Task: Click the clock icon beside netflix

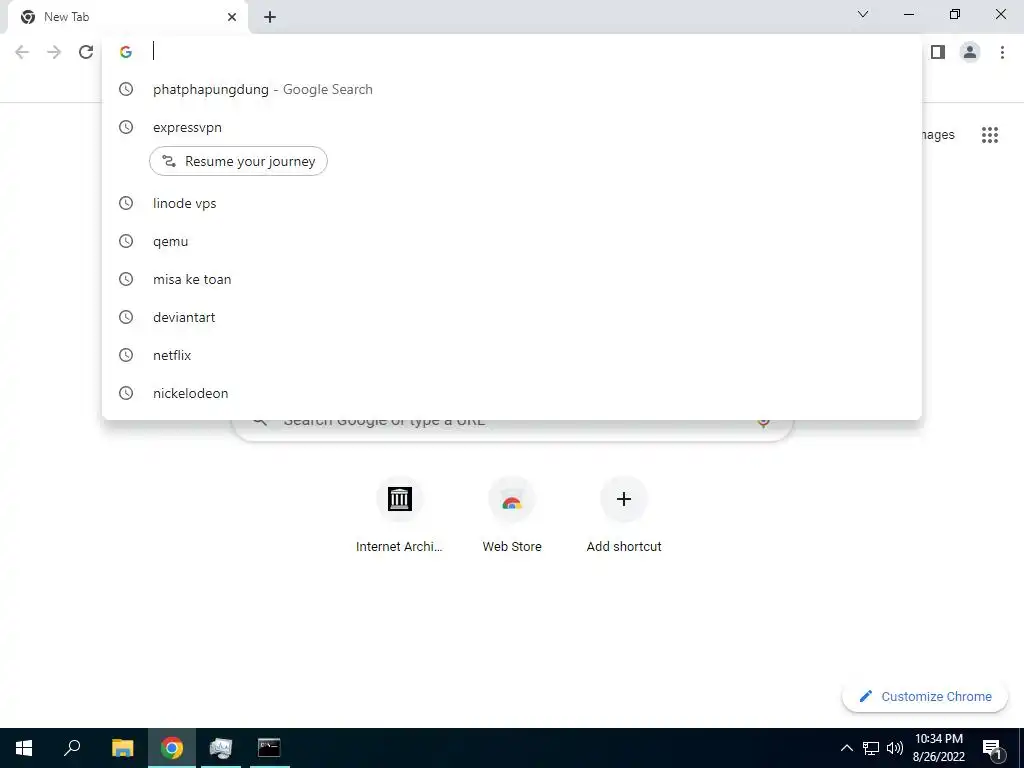Action: (x=126, y=355)
